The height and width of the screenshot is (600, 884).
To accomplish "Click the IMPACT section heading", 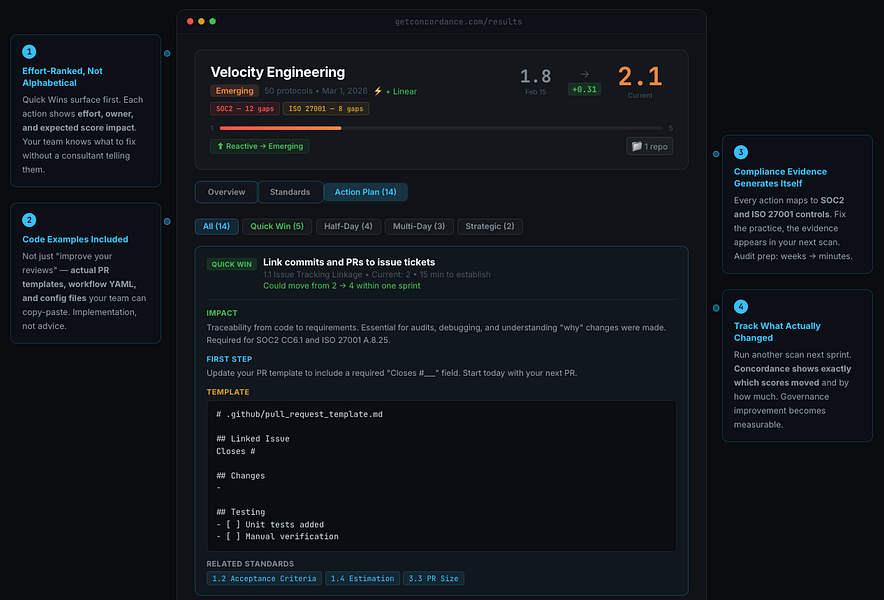I will point(222,313).
